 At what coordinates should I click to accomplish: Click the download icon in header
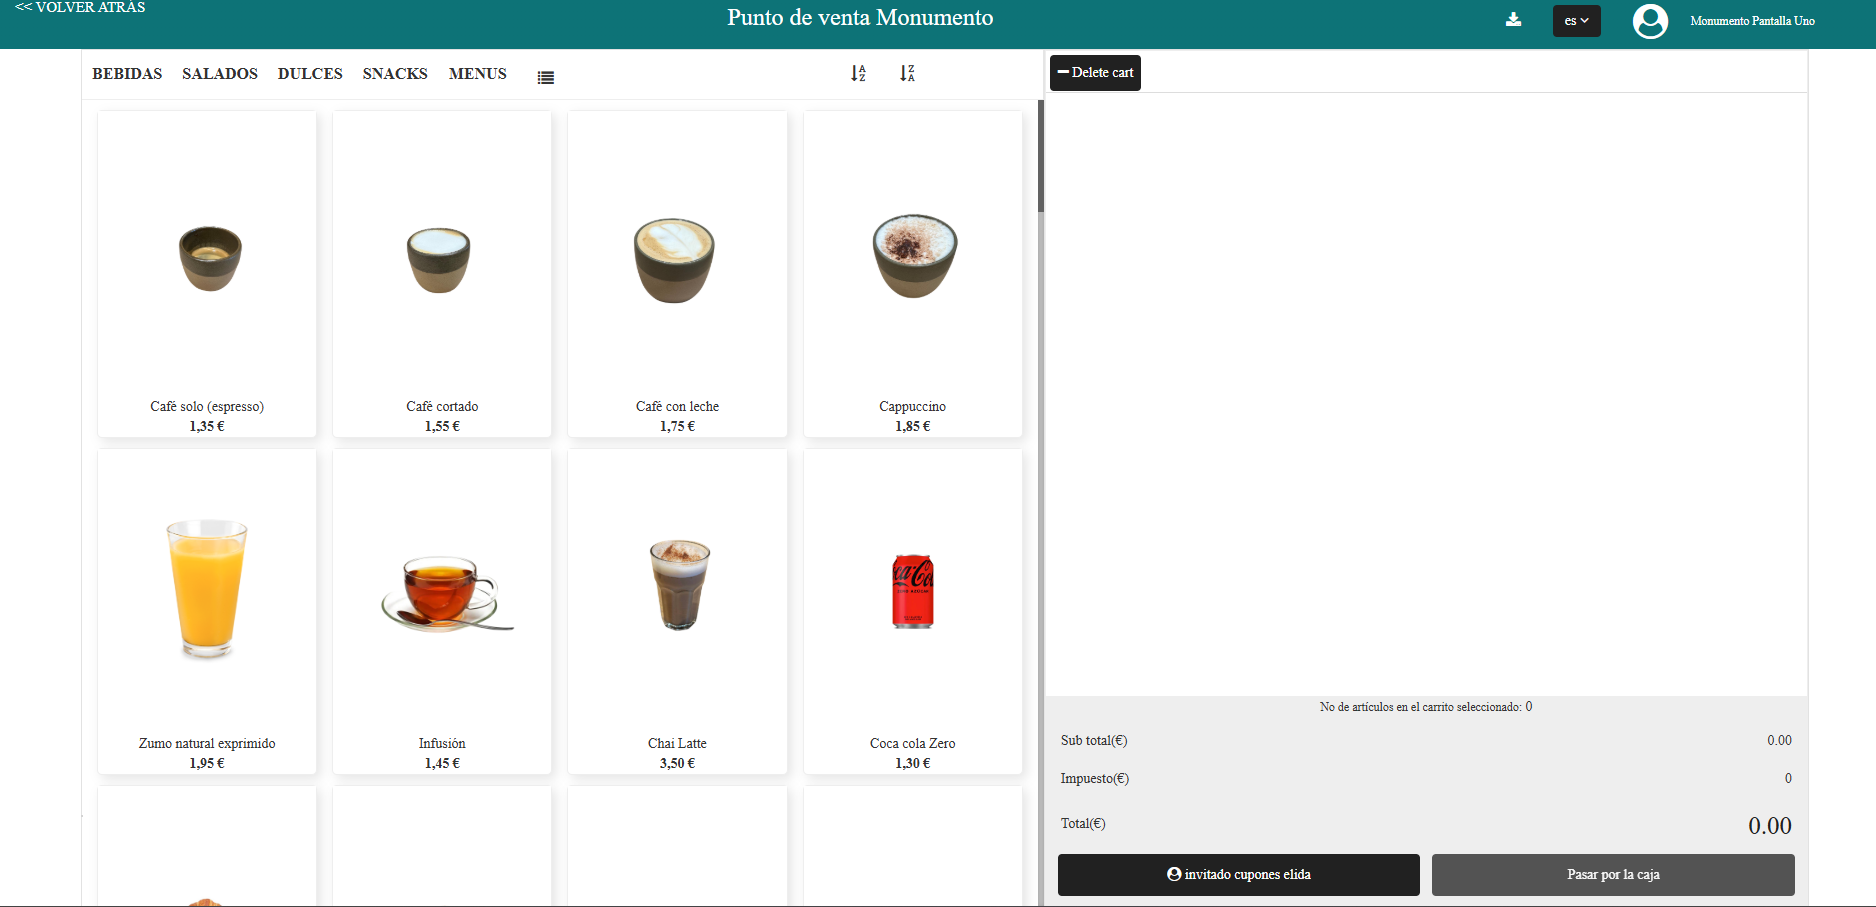tap(1513, 20)
